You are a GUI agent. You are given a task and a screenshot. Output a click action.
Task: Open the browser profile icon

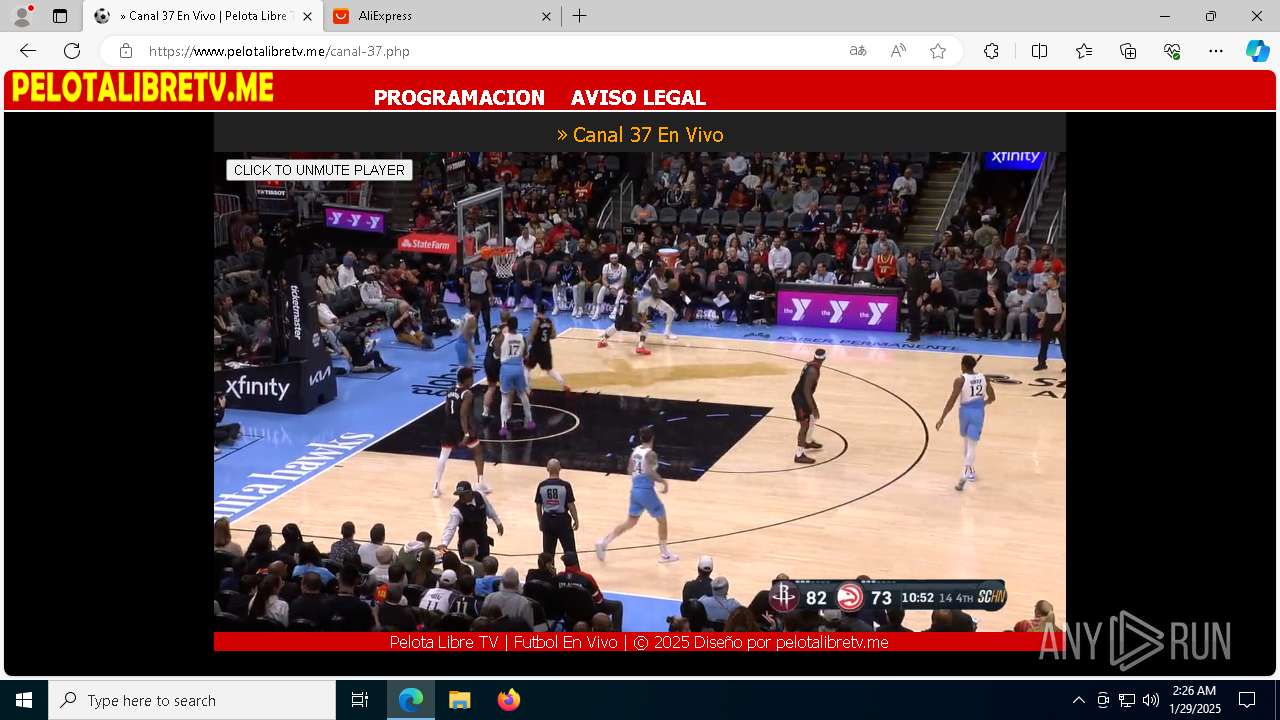click(22, 16)
